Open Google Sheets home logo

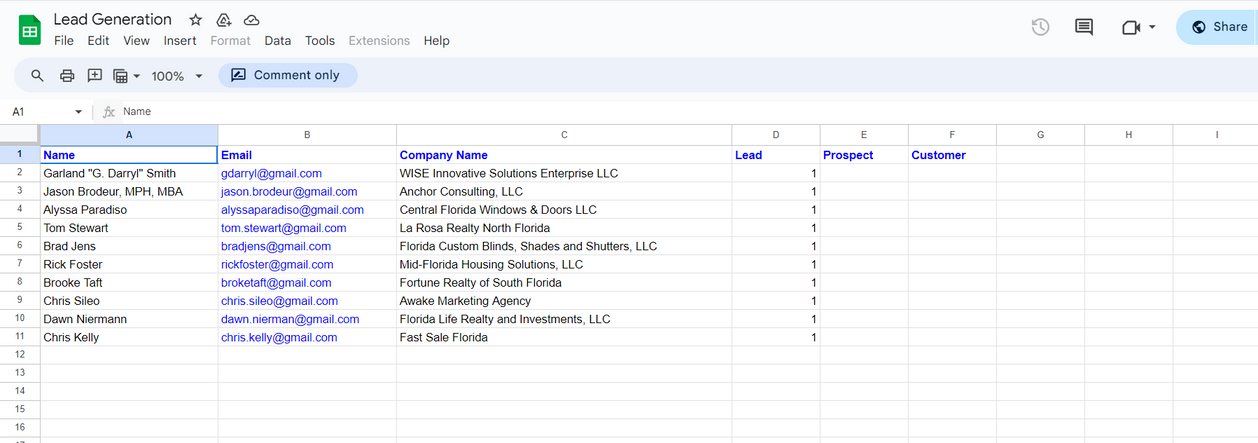pos(29,30)
